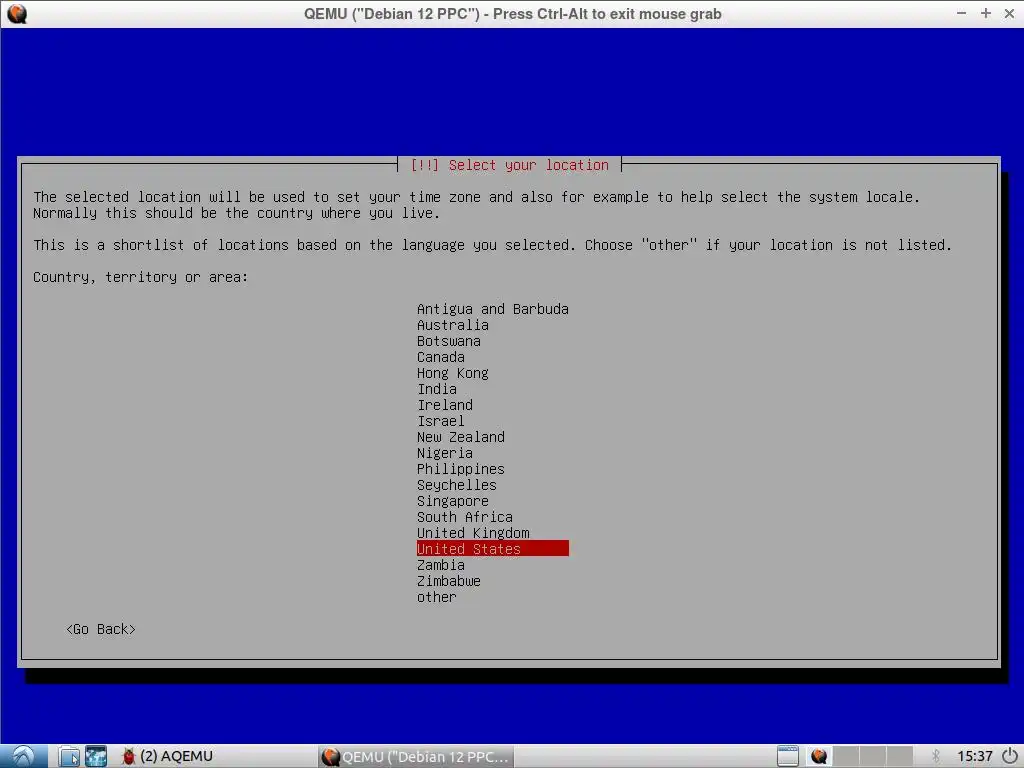Viewport: 1024px width, 768px height.
Task: Maximize the QEMU window
Action: pos(985,13)
